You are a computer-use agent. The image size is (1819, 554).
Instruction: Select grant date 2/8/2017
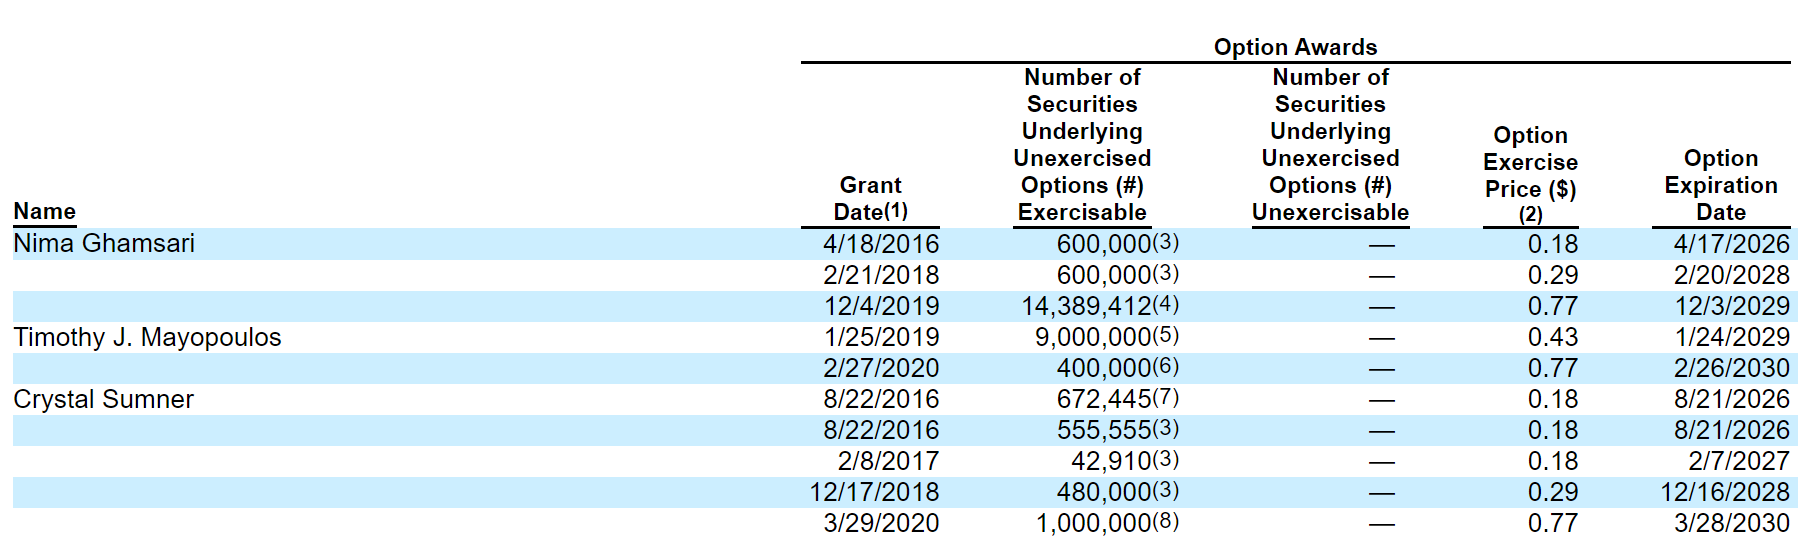[x=888, y=461]
